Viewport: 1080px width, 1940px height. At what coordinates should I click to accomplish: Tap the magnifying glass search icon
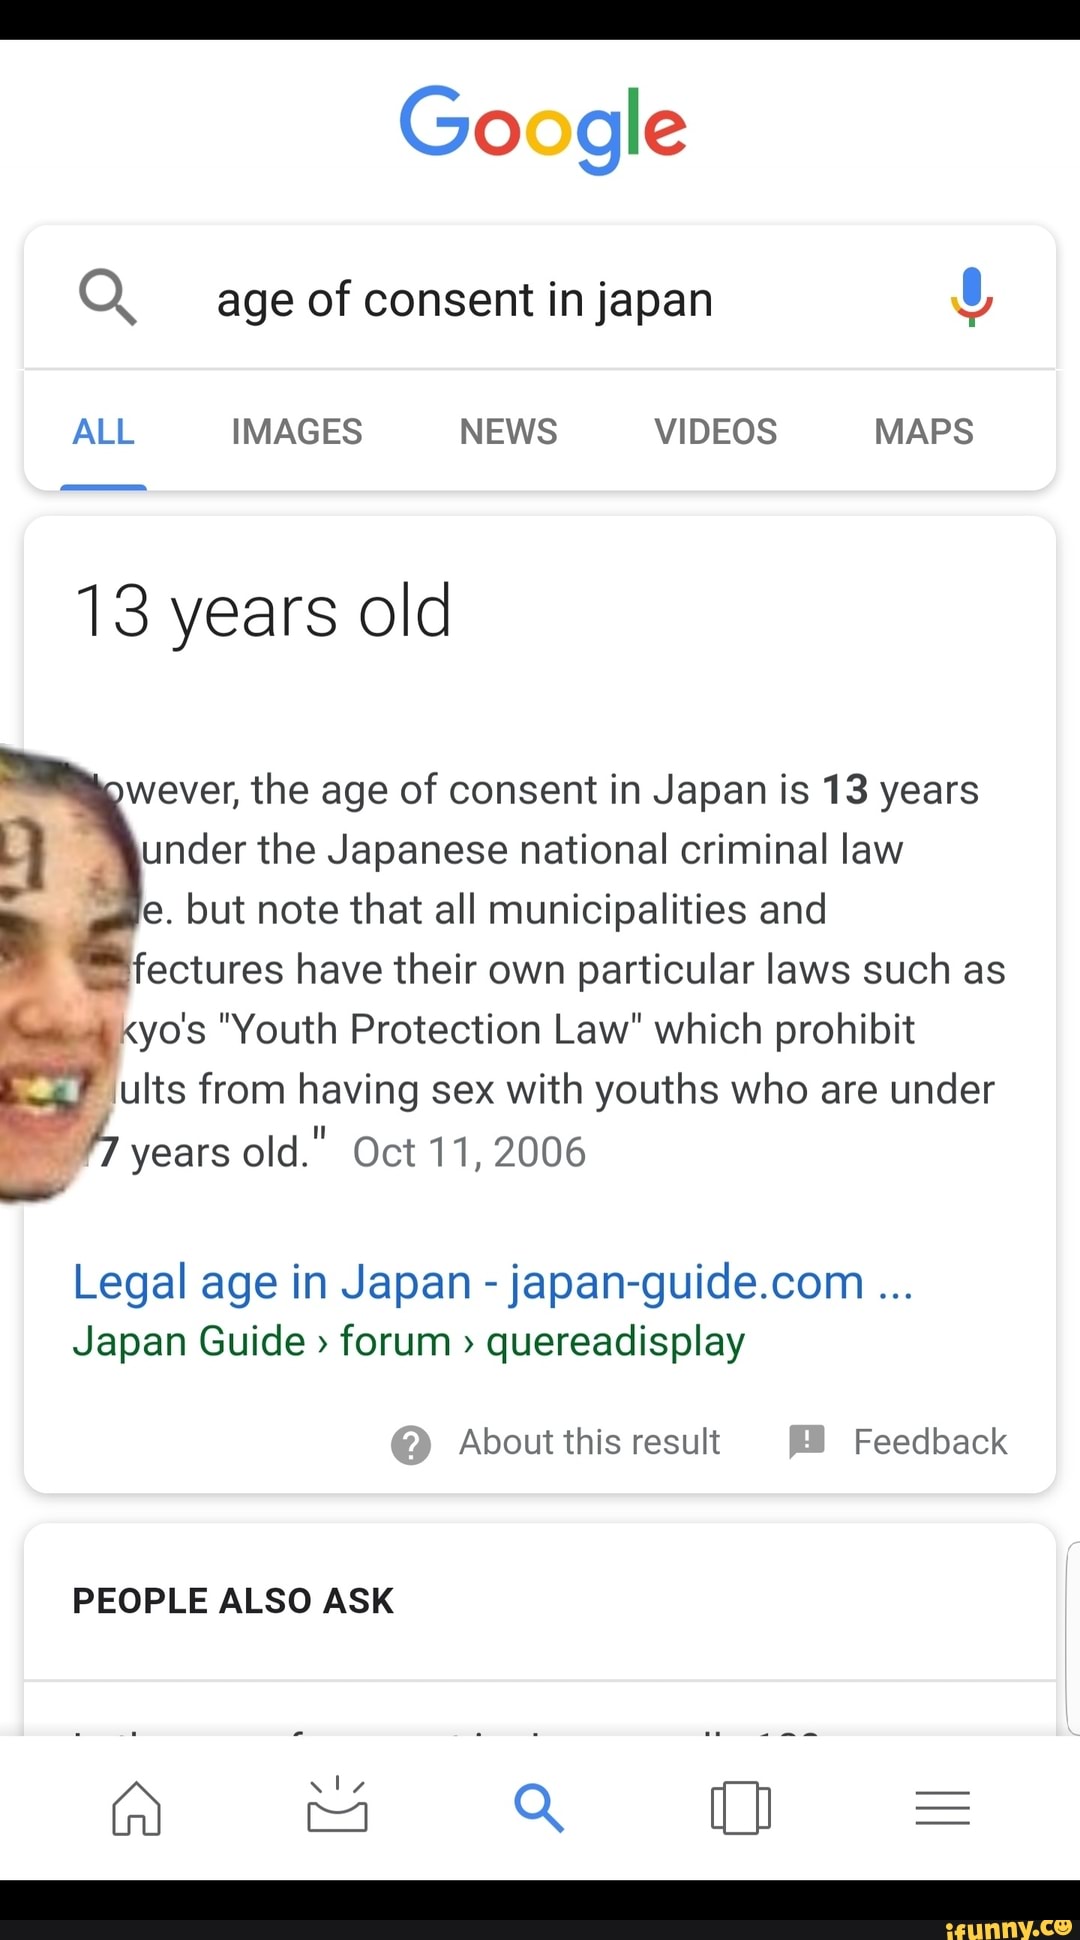[108, 298]
